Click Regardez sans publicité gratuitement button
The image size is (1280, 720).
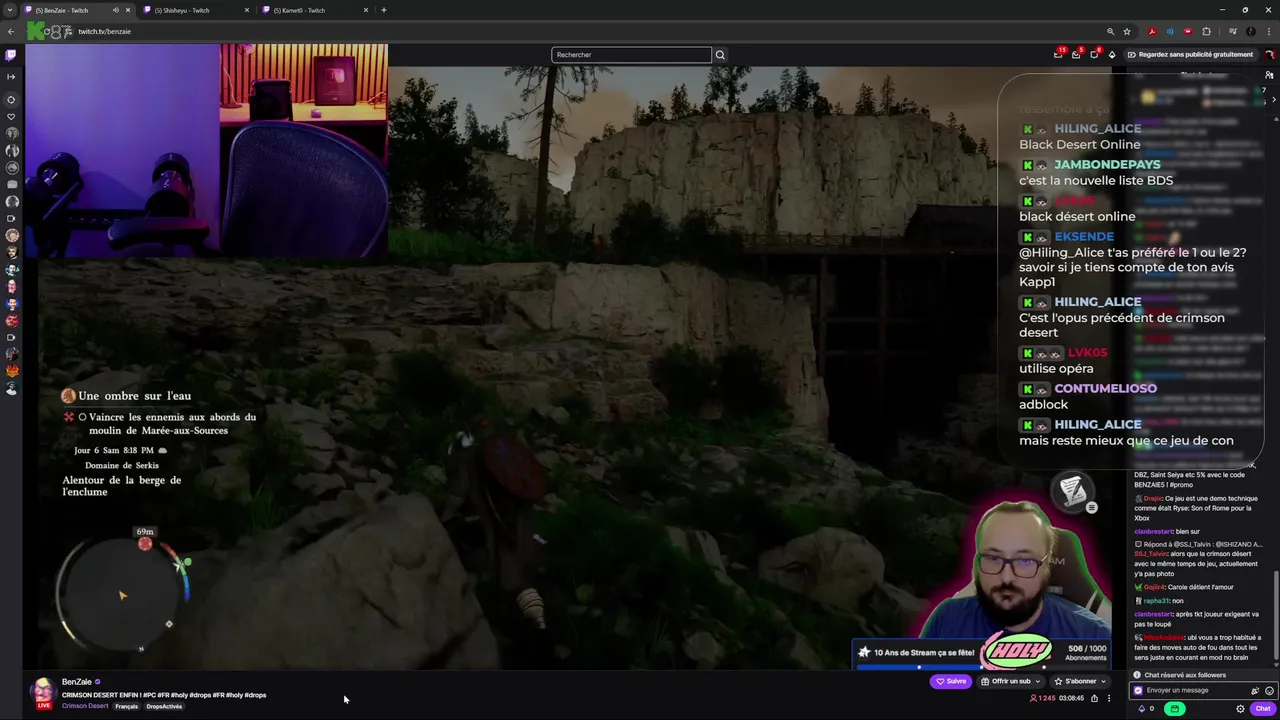[x=1190, y=55]
